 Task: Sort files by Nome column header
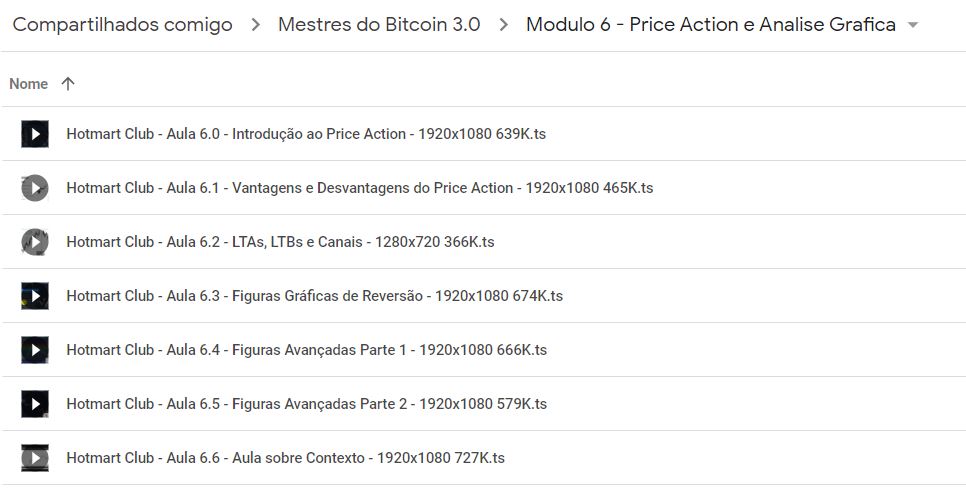(x=29, y=84)
